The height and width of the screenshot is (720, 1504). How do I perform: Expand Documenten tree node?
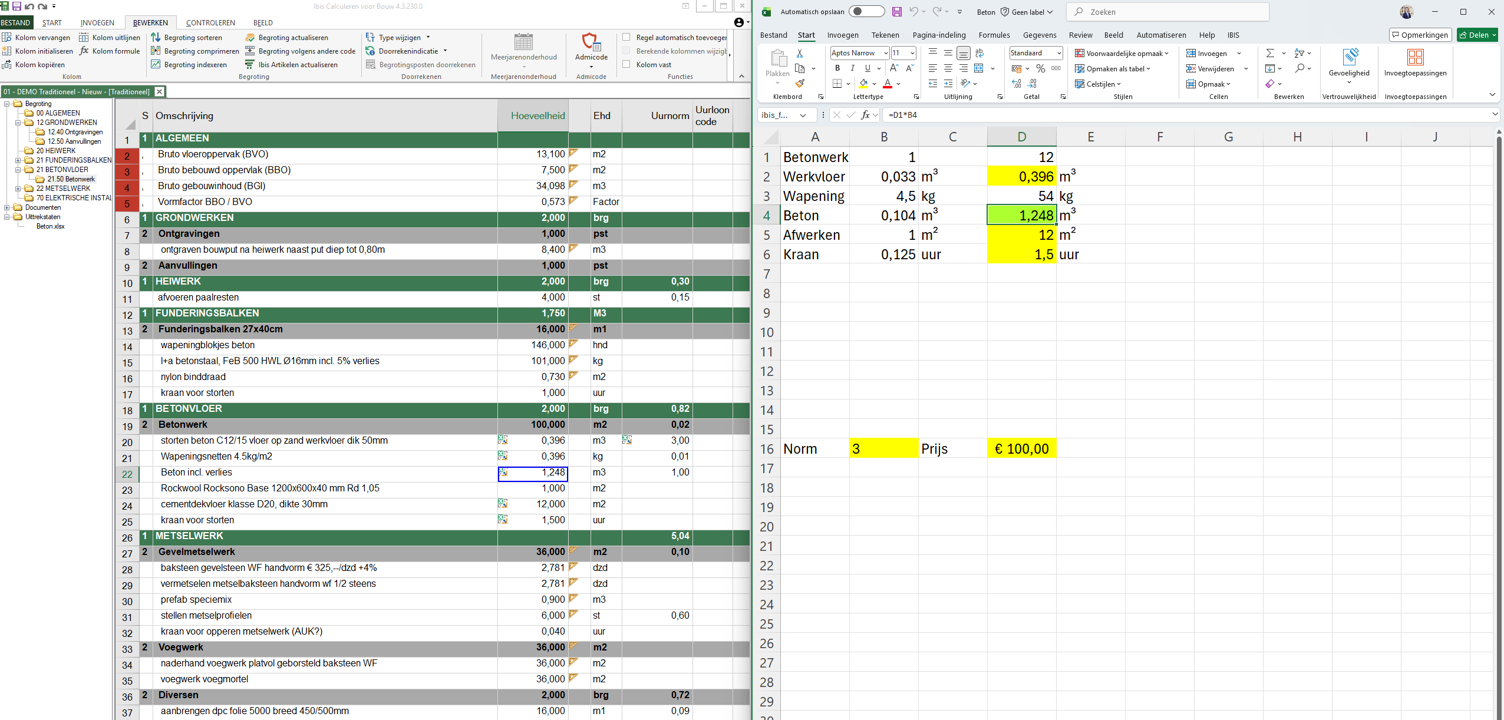tap(7, 207)
